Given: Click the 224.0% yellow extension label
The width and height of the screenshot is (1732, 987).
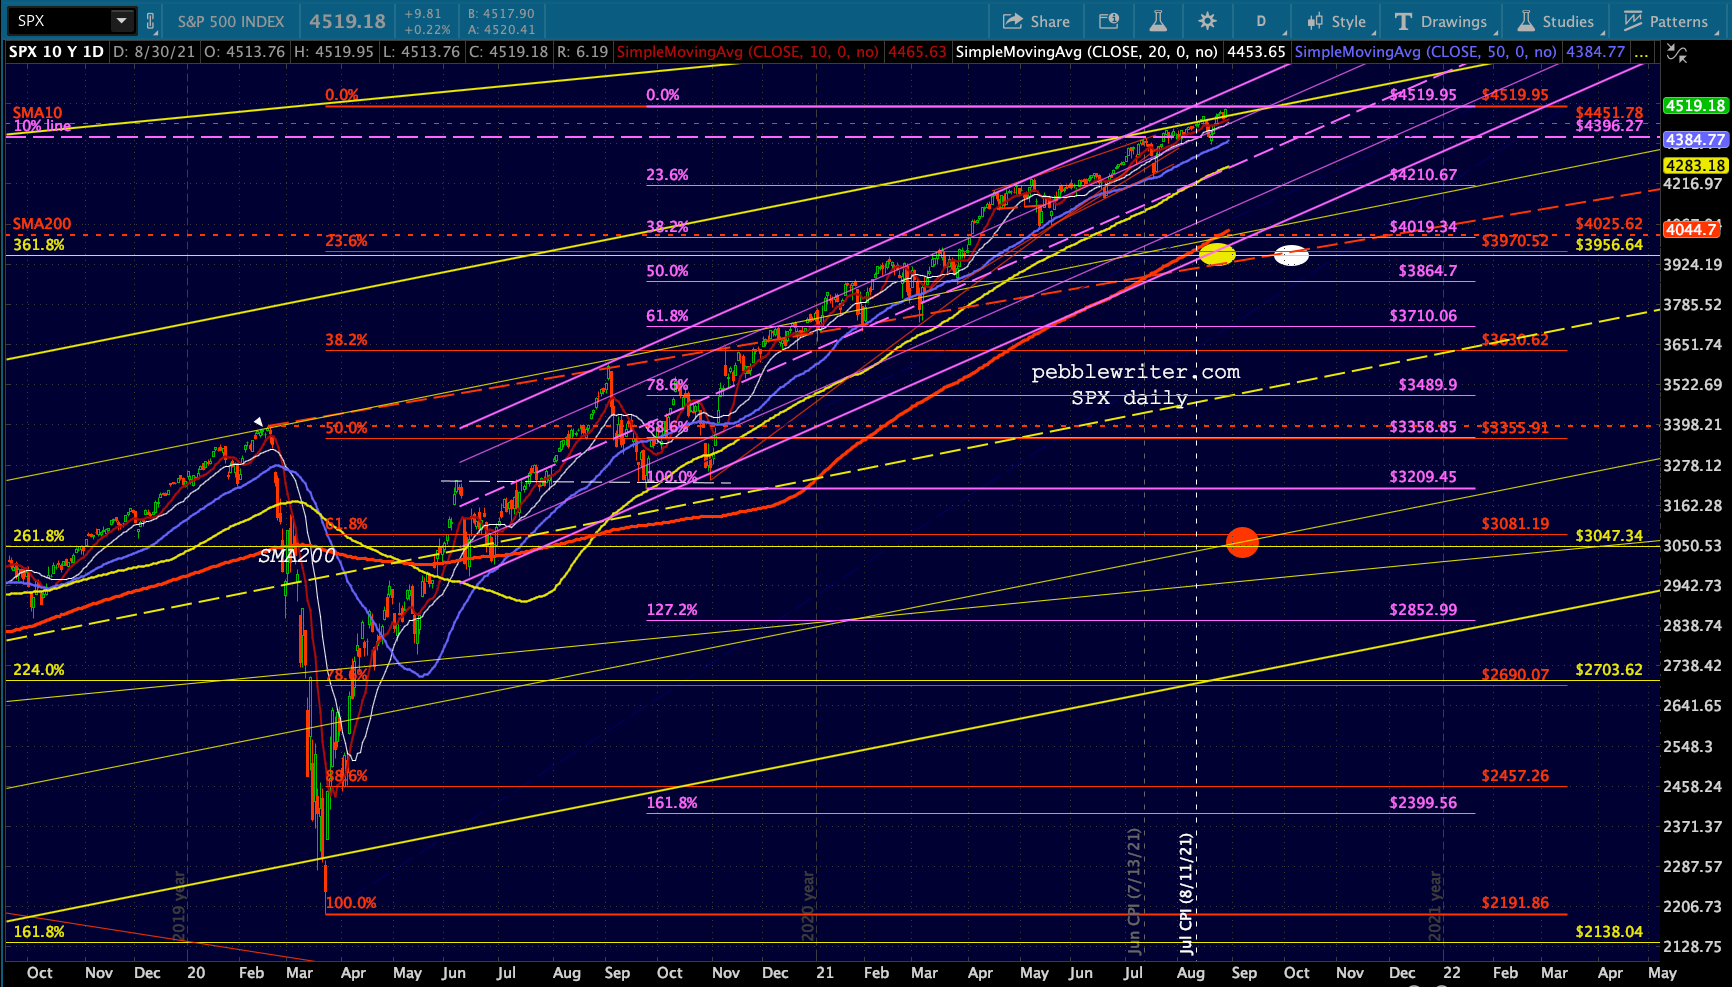Looking at the screenshot, I should (39, 669).
